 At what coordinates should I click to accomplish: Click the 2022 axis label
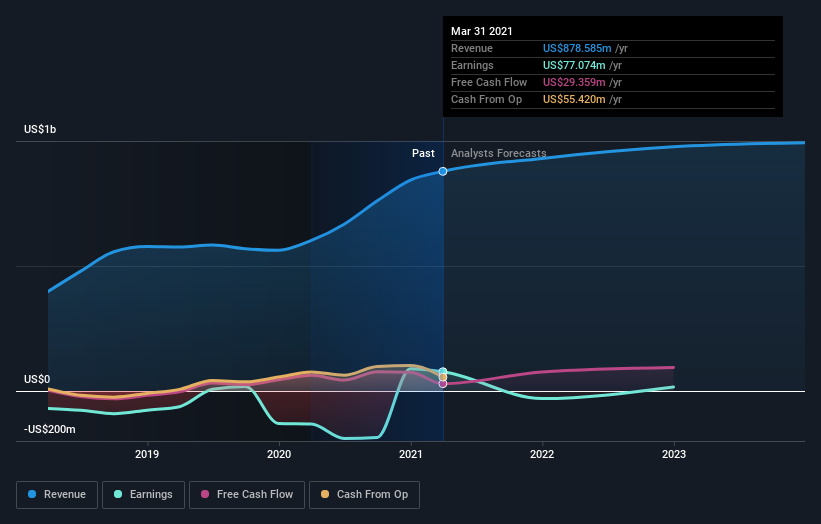542,454
